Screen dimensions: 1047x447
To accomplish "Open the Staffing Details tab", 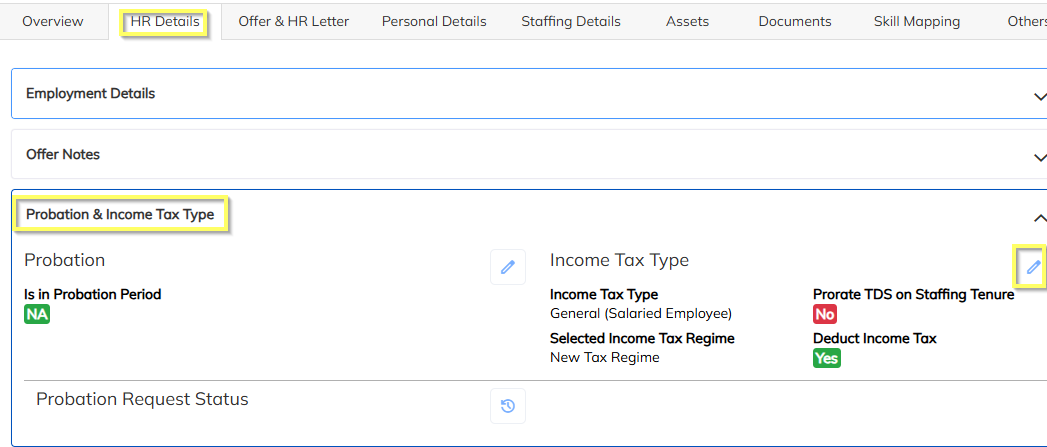I will click(x=571, y=21).
